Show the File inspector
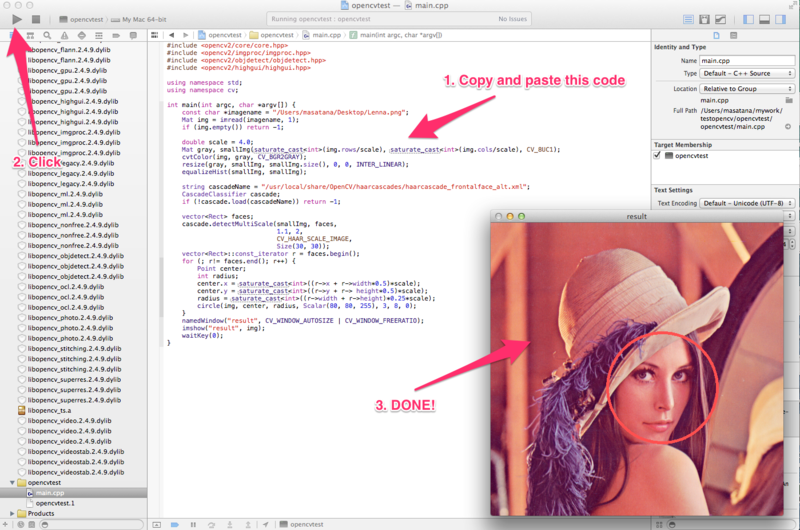 (x=716, y=35)
